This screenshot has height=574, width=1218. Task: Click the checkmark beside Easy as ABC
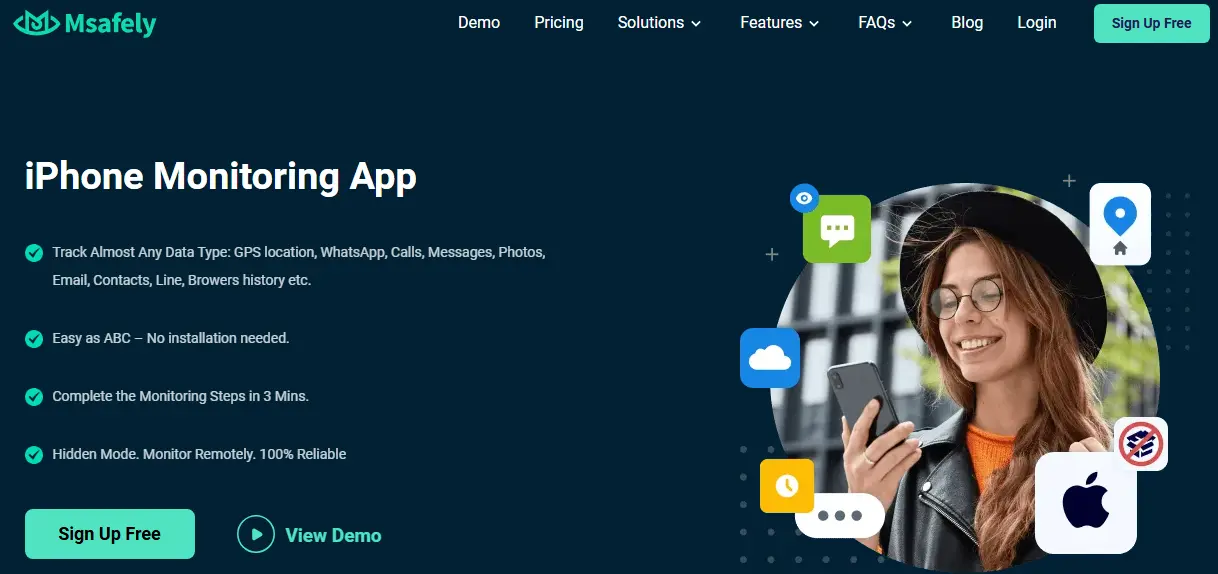click(x=34, y=339)
